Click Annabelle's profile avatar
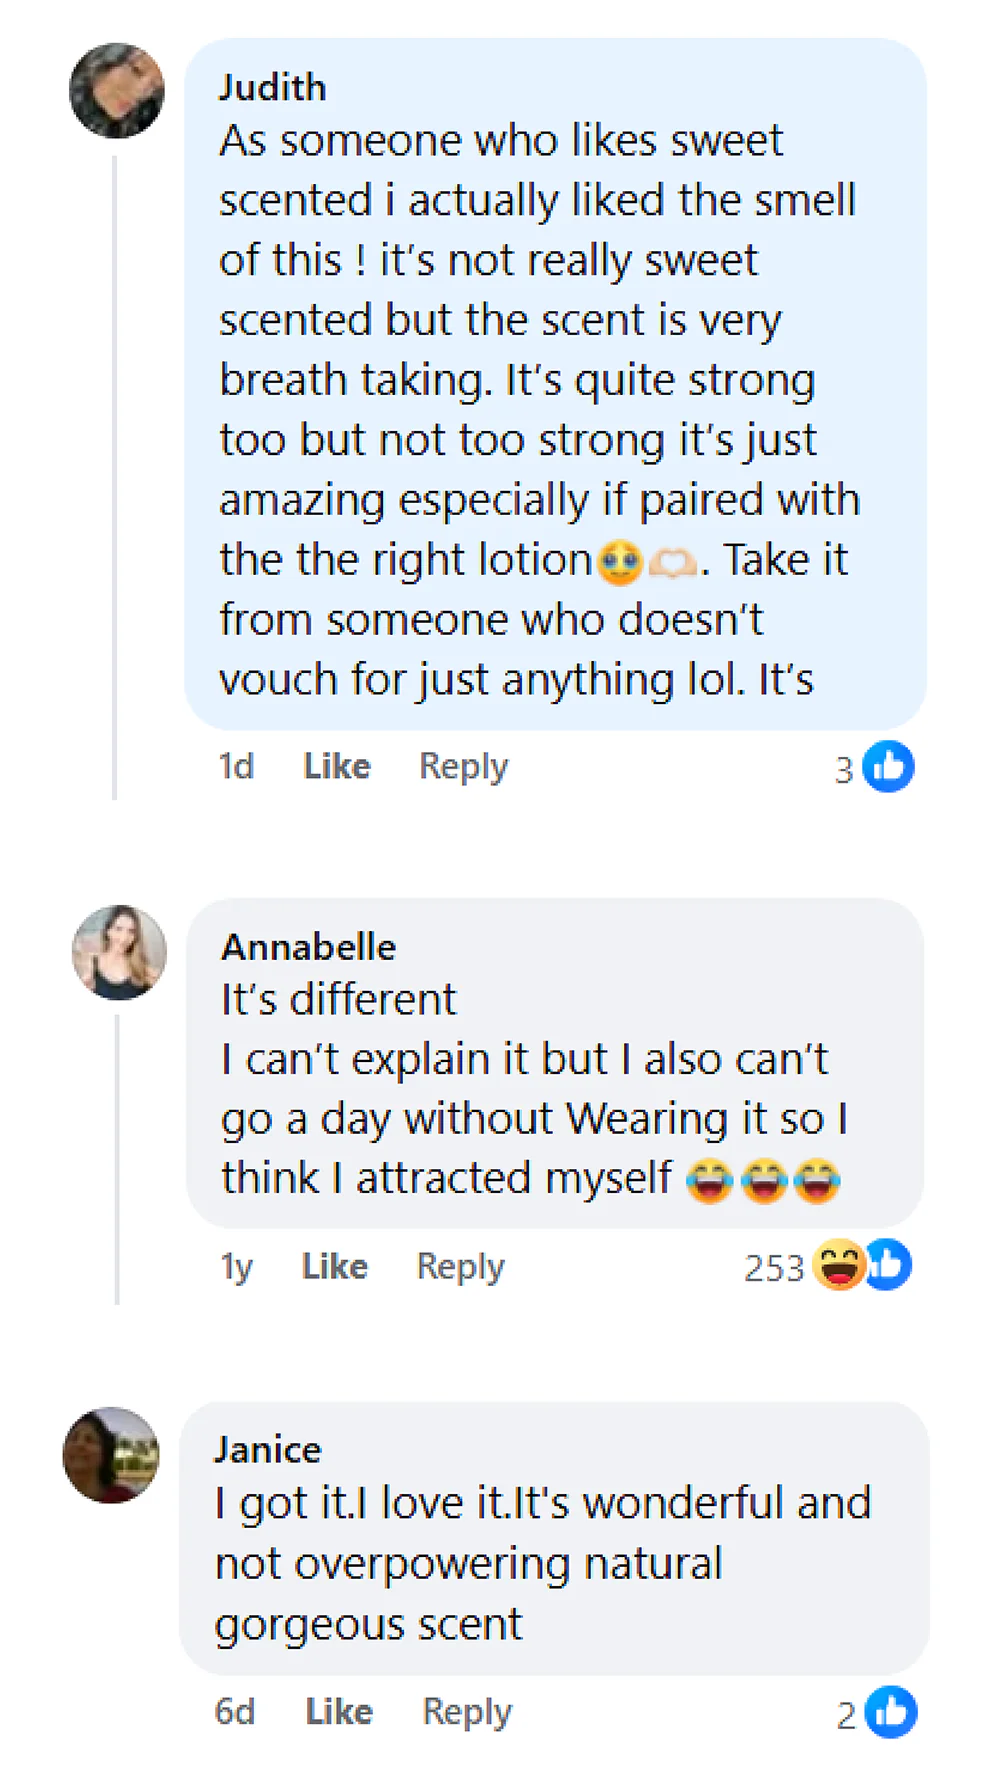This screenshot has height=1778, width=1000. tap(119, 952)
